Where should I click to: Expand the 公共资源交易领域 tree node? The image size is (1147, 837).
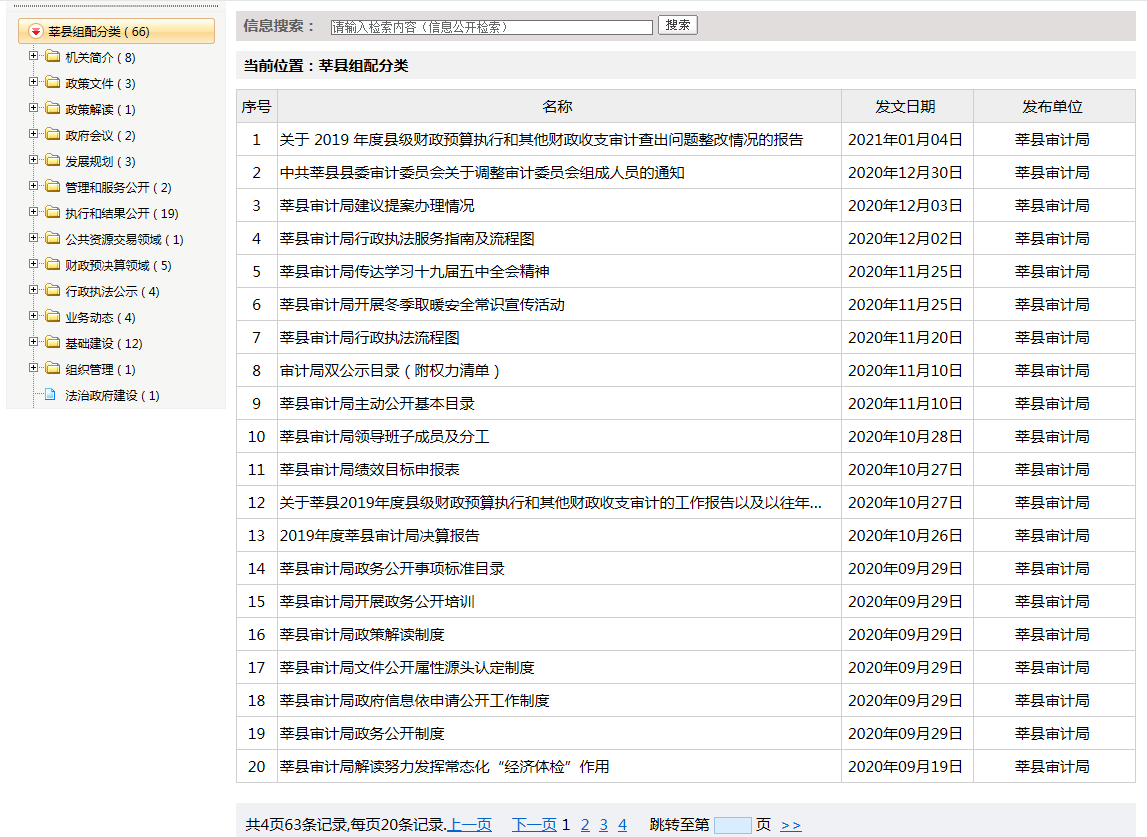(x=33, y=238)
